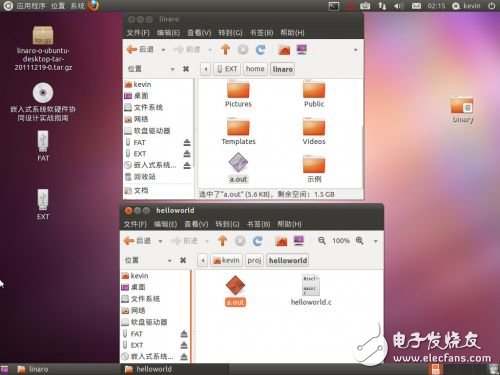Click Computer icon in helloworld toolbar
This screenshot has height=375, width=500.
tap(299, 241)
